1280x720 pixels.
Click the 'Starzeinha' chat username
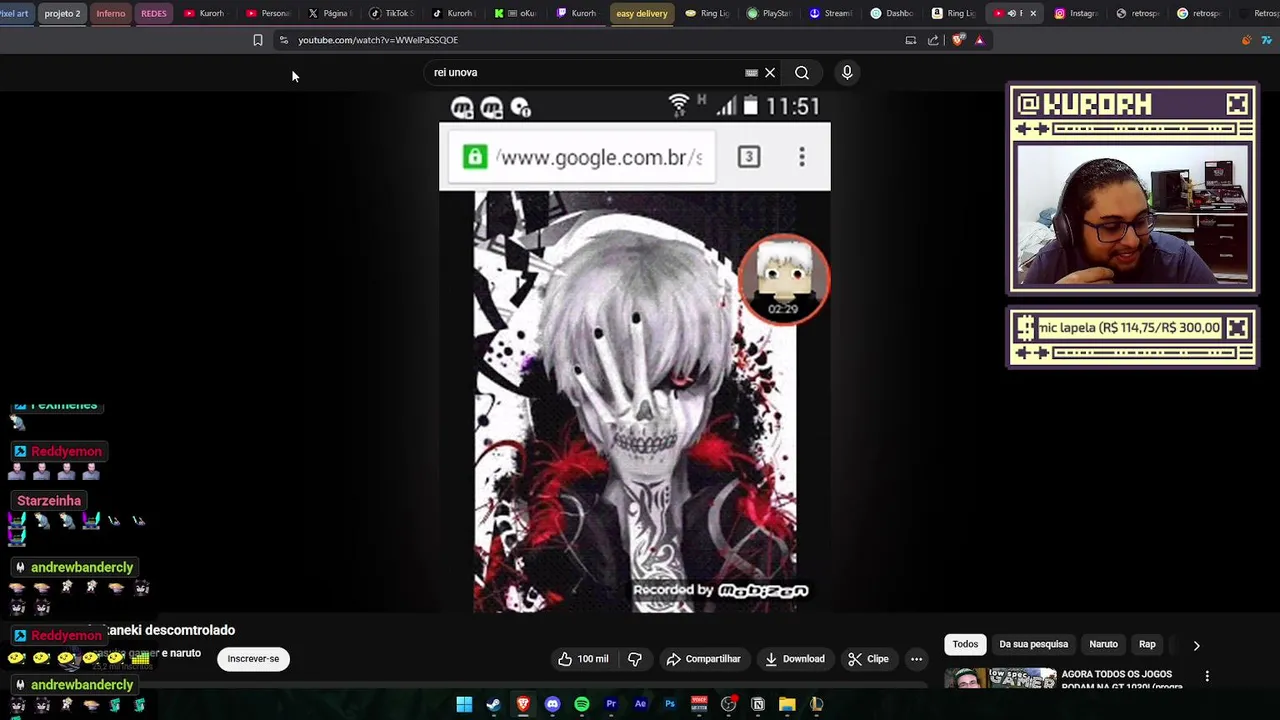click(x=49, y=501)
